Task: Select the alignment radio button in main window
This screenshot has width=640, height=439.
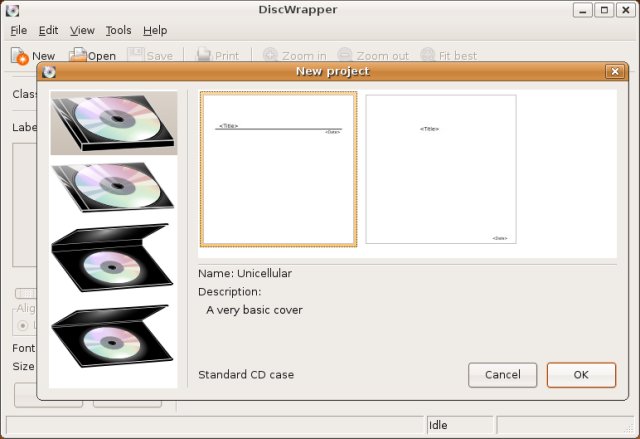Action: [22, 326]
